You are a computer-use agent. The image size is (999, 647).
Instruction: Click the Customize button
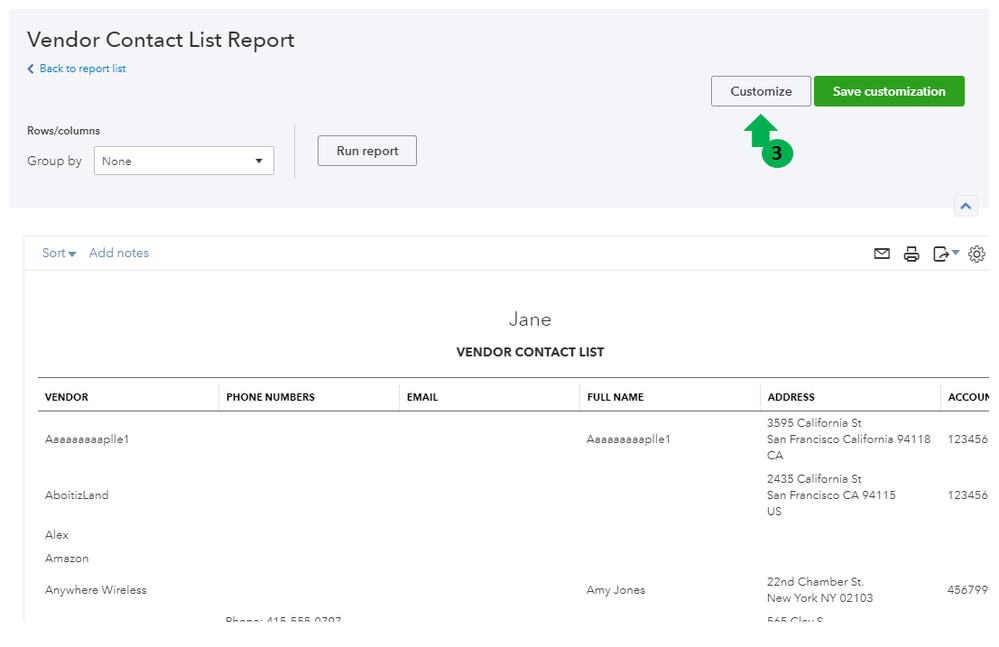pyautogui.click(x=761, y=91)
